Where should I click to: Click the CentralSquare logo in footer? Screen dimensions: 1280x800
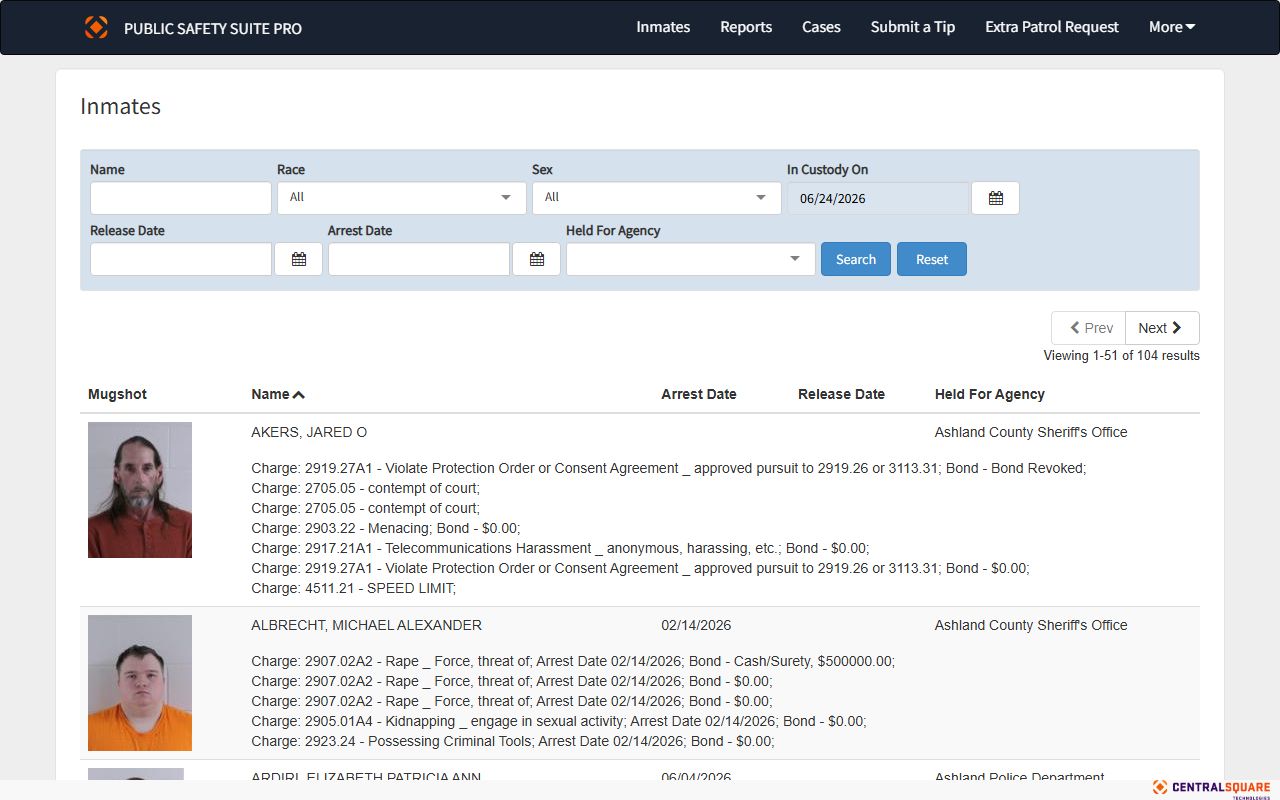click(1211, 788)
